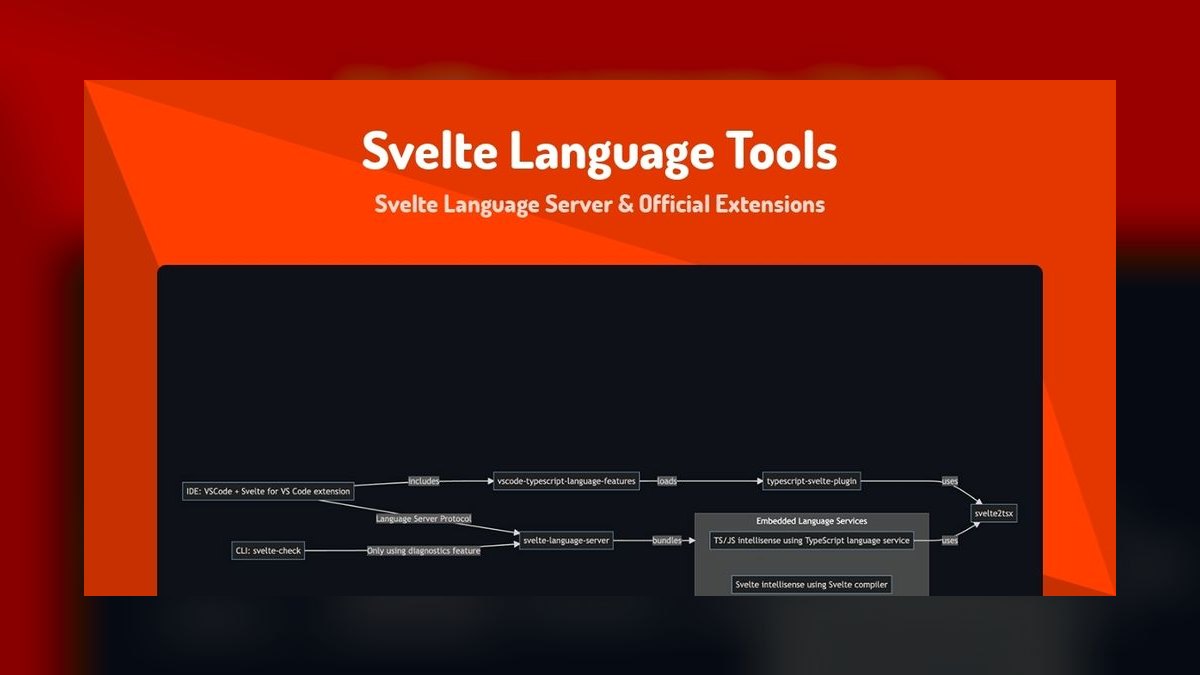Image resolution: width=1200 pixels, height=675 pixels.
Task: Select 'Svelte intellisense using Svelte compiler' node
Action: pos(811,585)
